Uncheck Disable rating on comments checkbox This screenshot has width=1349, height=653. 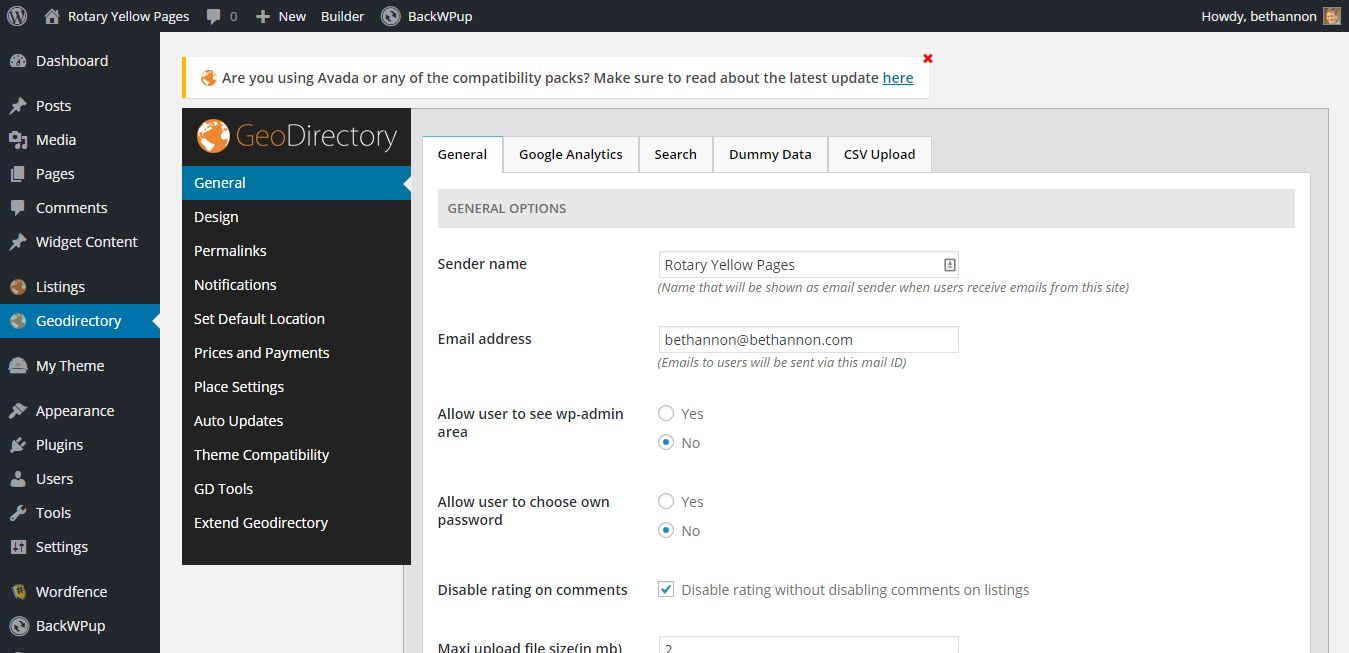click(666, 590)
